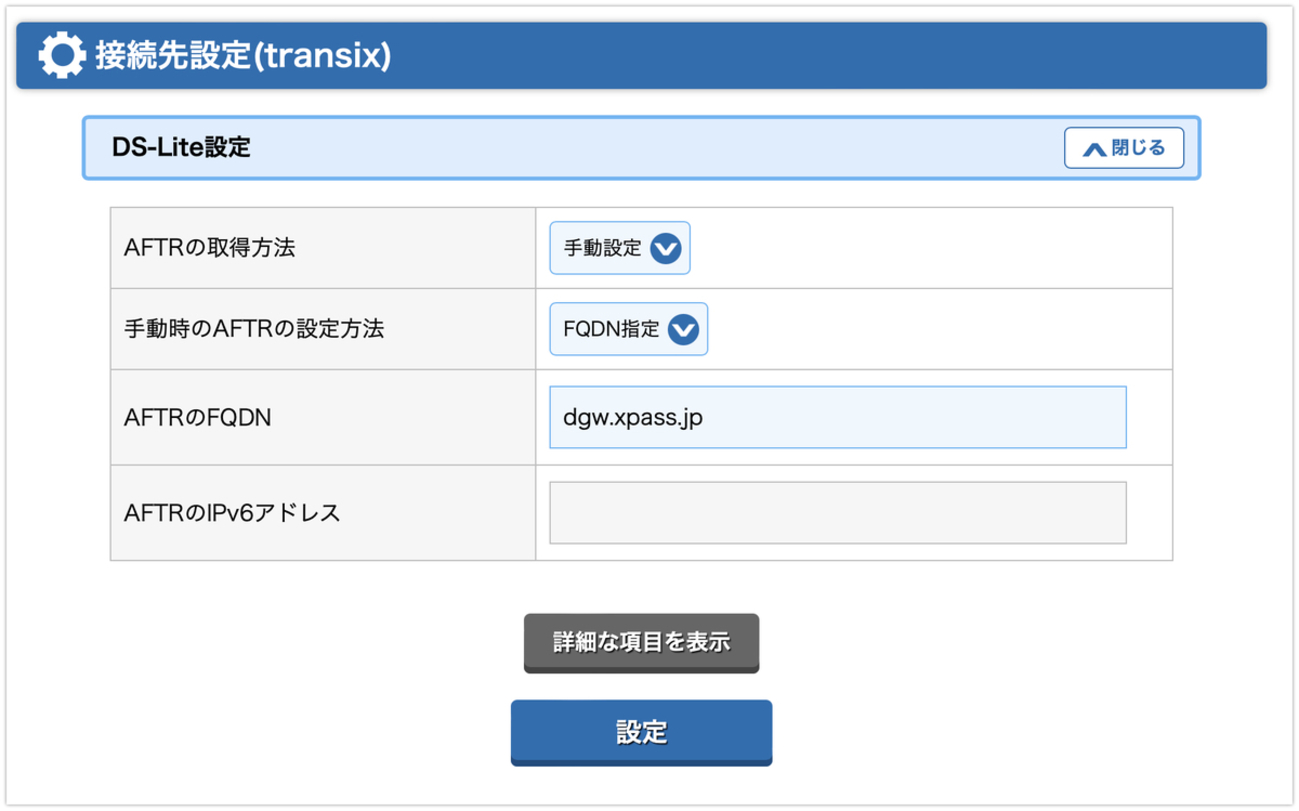Focus the AFTRのFQDN field containing dgw.xpass.jp
Image resolution: width=1299 pixels, height=811 pixels.
point(837,417)
